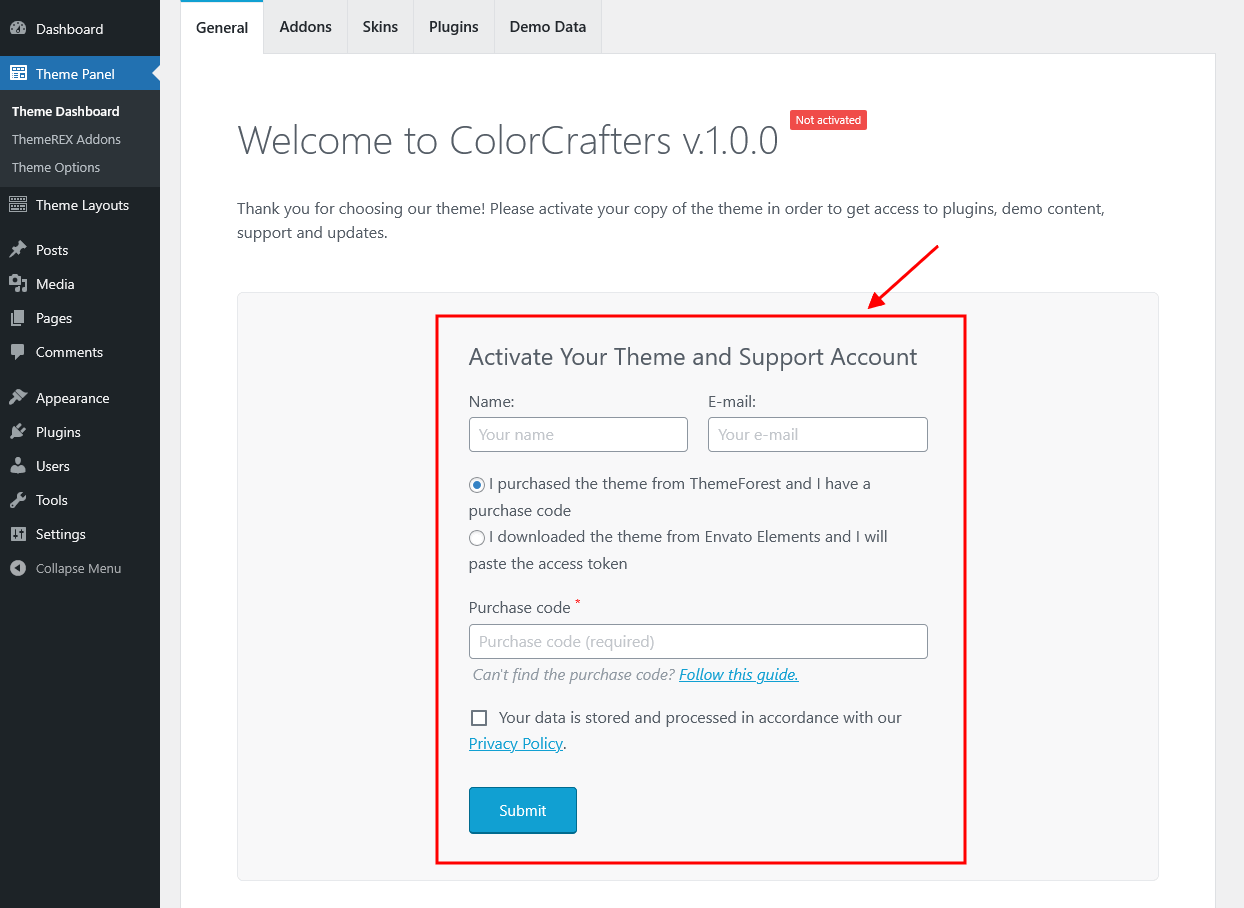Screen dimensions: 1244x908
Task: Open the Demo Data tab
Action: pyautogui.click(x=548, y=27)
